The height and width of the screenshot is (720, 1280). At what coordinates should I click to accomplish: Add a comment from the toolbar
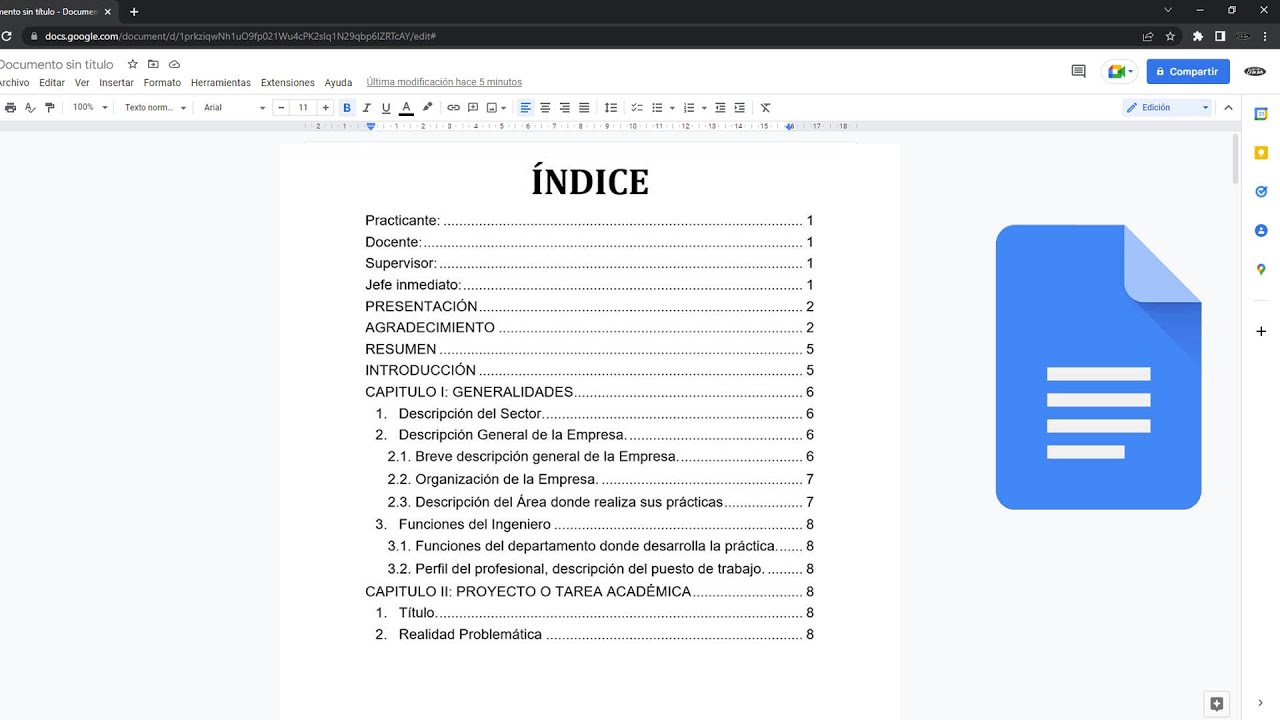coord(473,107)
